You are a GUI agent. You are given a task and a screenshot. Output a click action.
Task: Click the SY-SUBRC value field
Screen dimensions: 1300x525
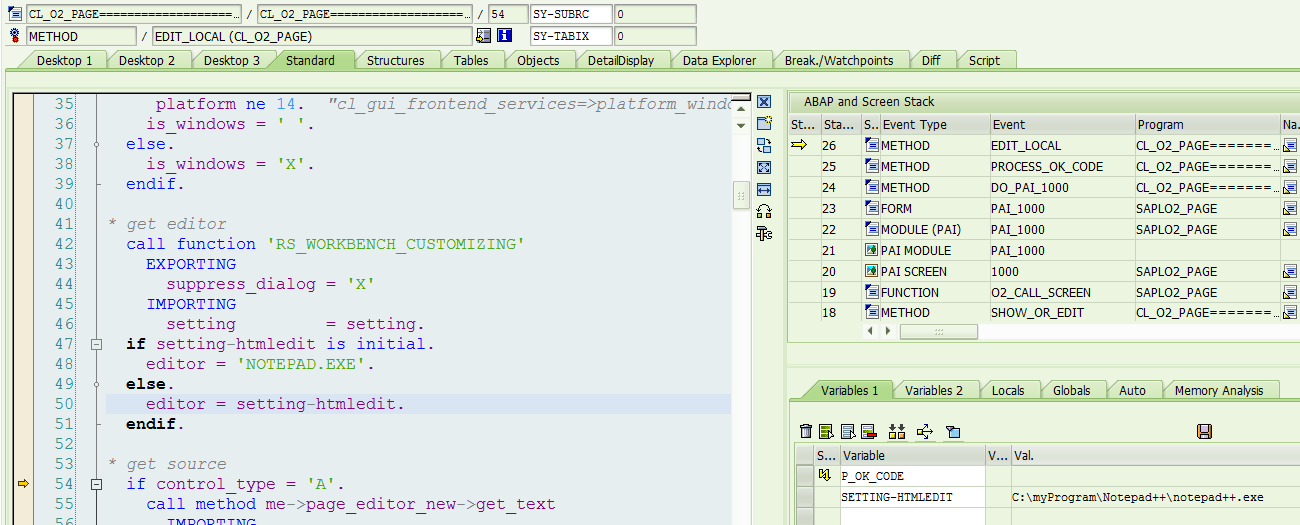655,14
